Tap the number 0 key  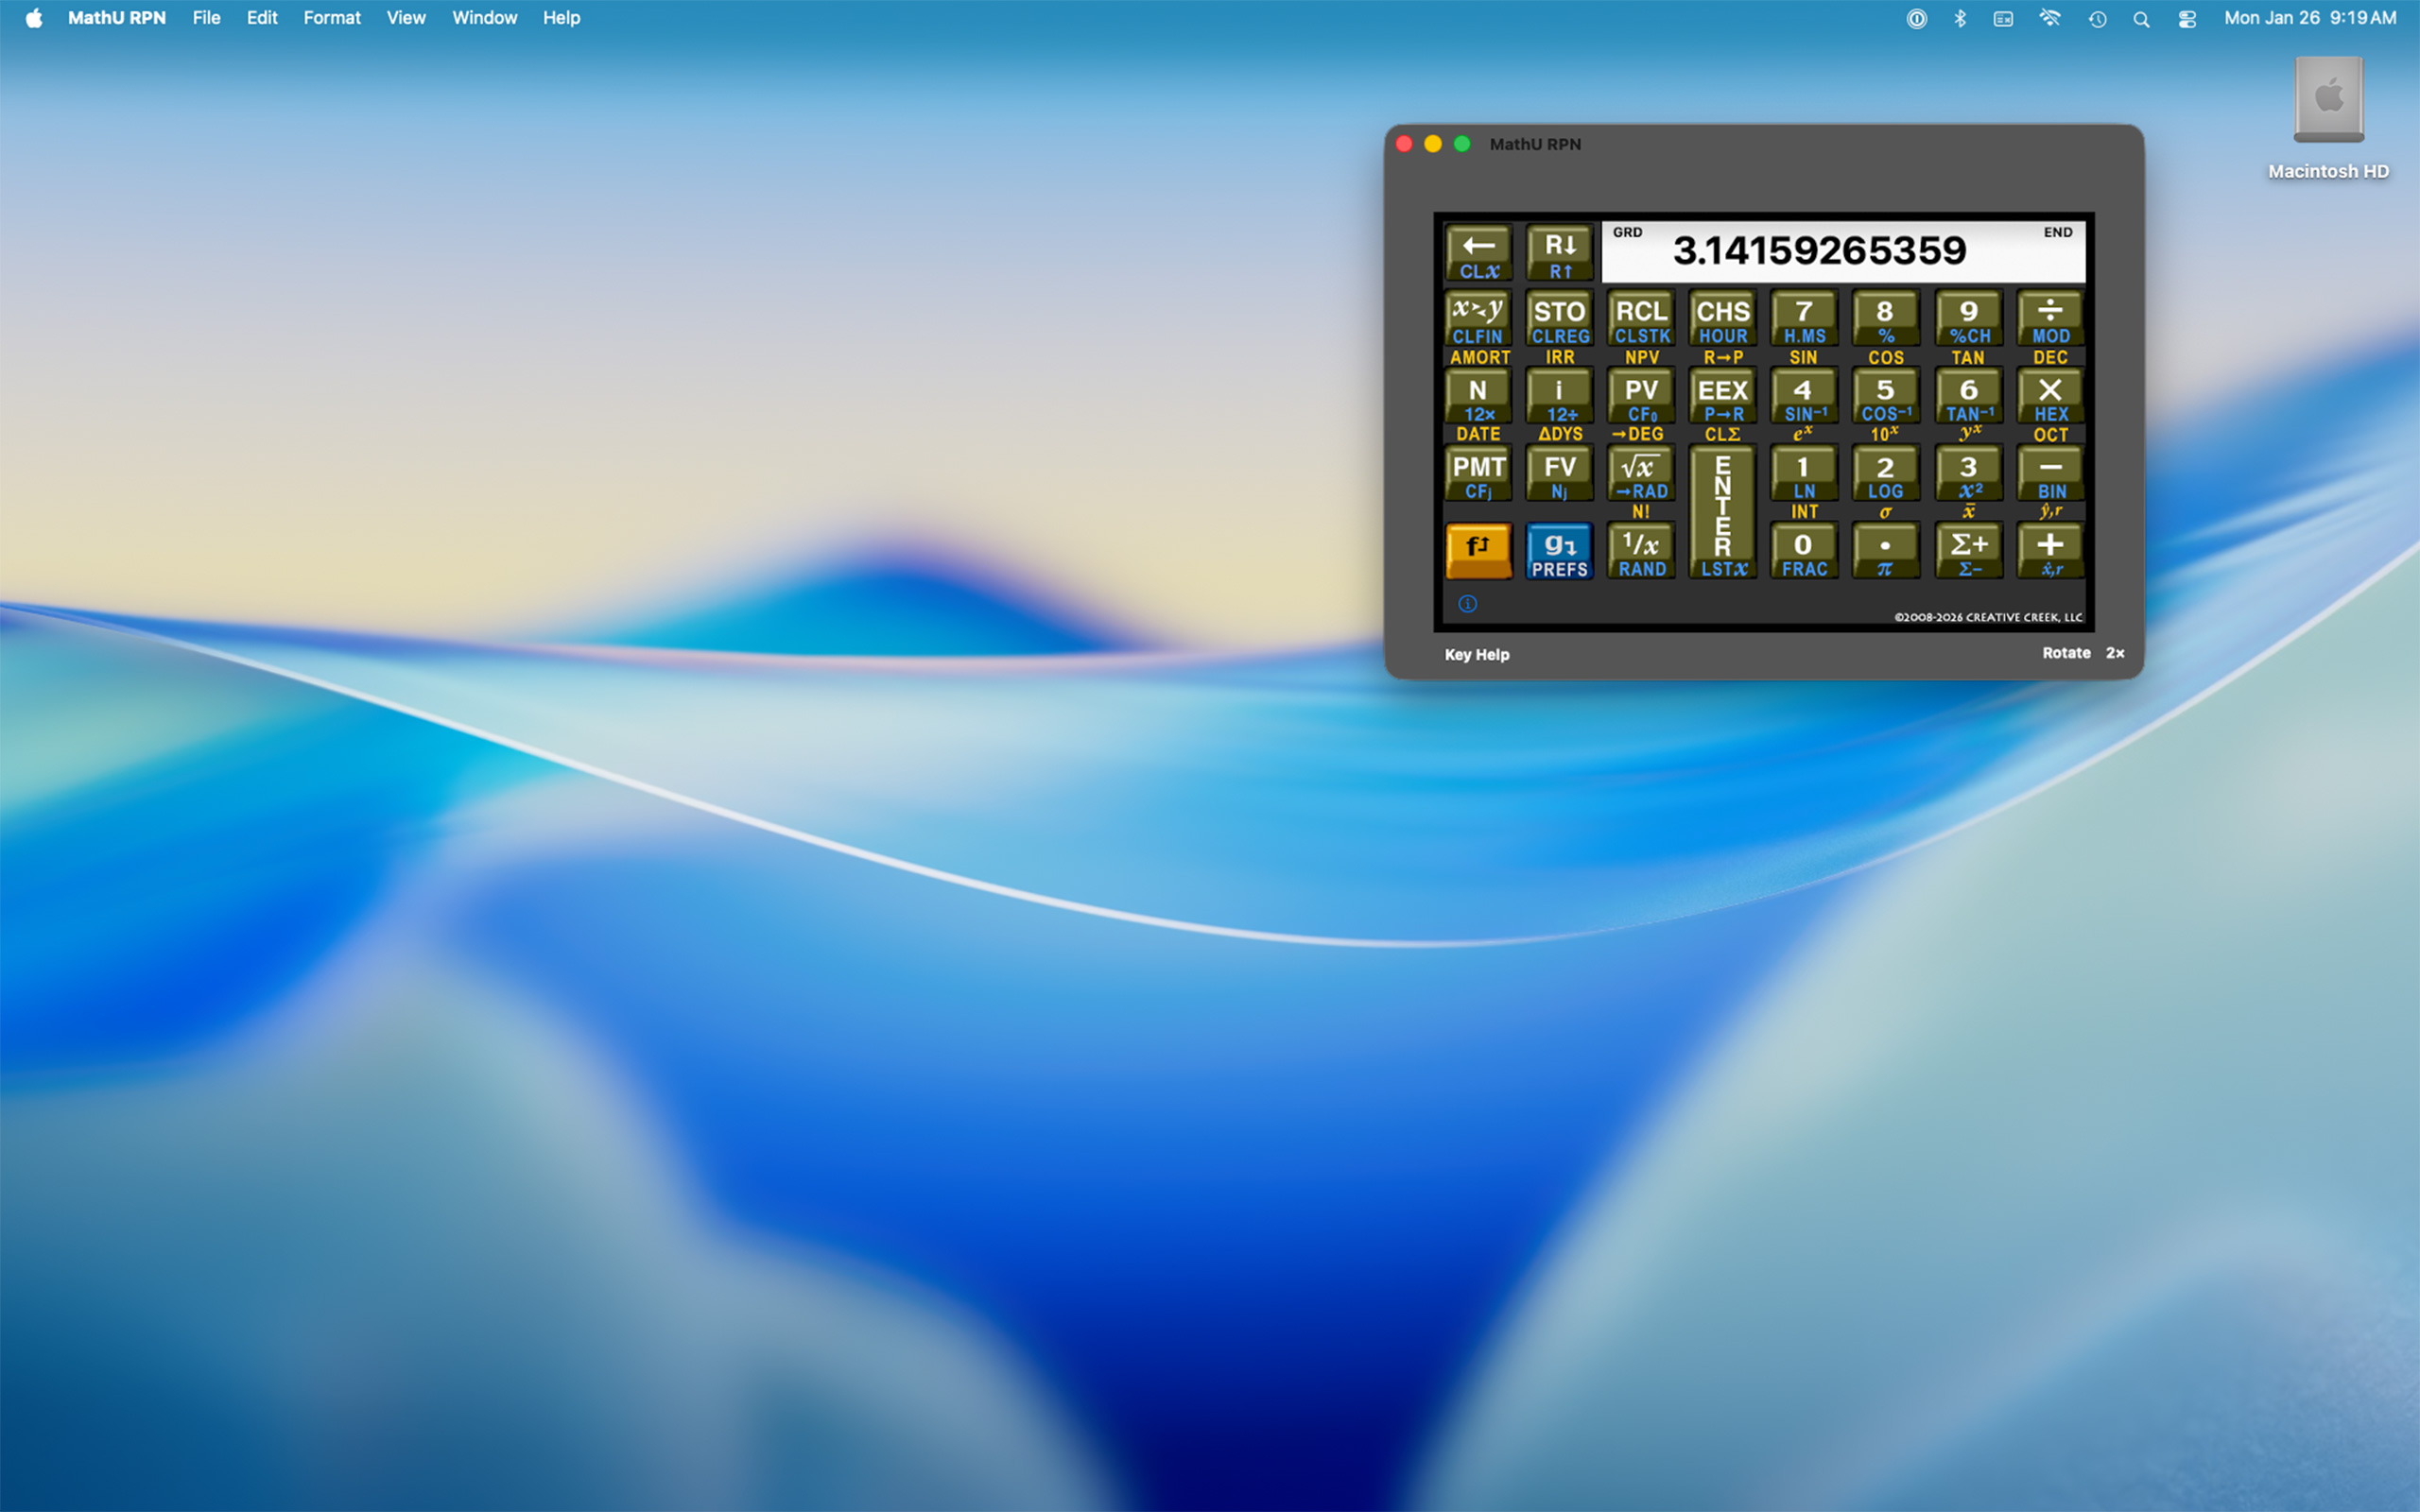[x=1804, y=551]
